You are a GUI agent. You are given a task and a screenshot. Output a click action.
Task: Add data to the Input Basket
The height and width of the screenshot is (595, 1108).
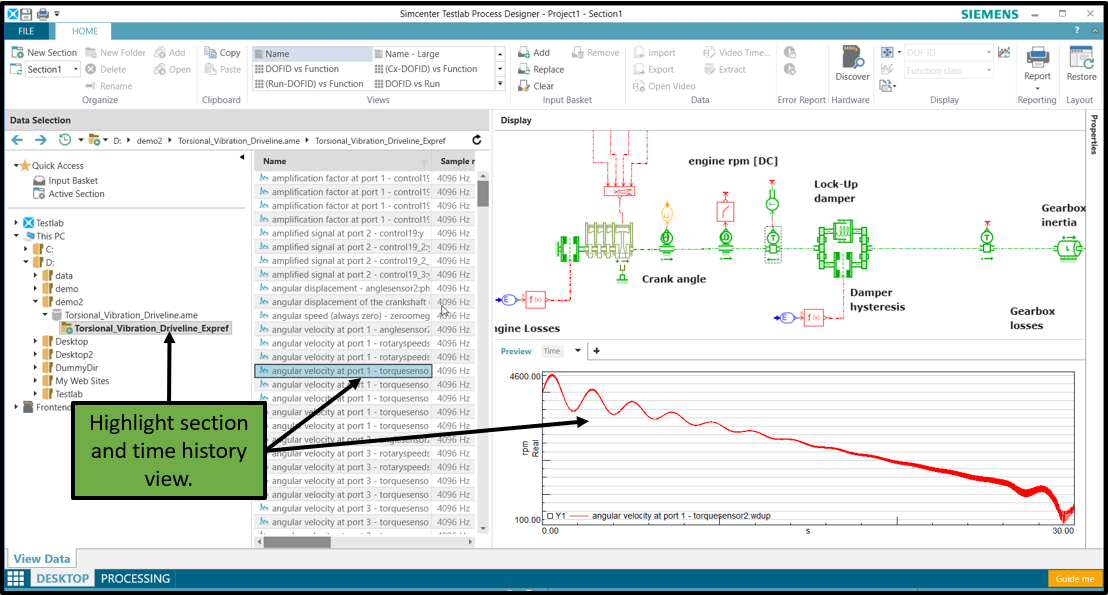534,52
